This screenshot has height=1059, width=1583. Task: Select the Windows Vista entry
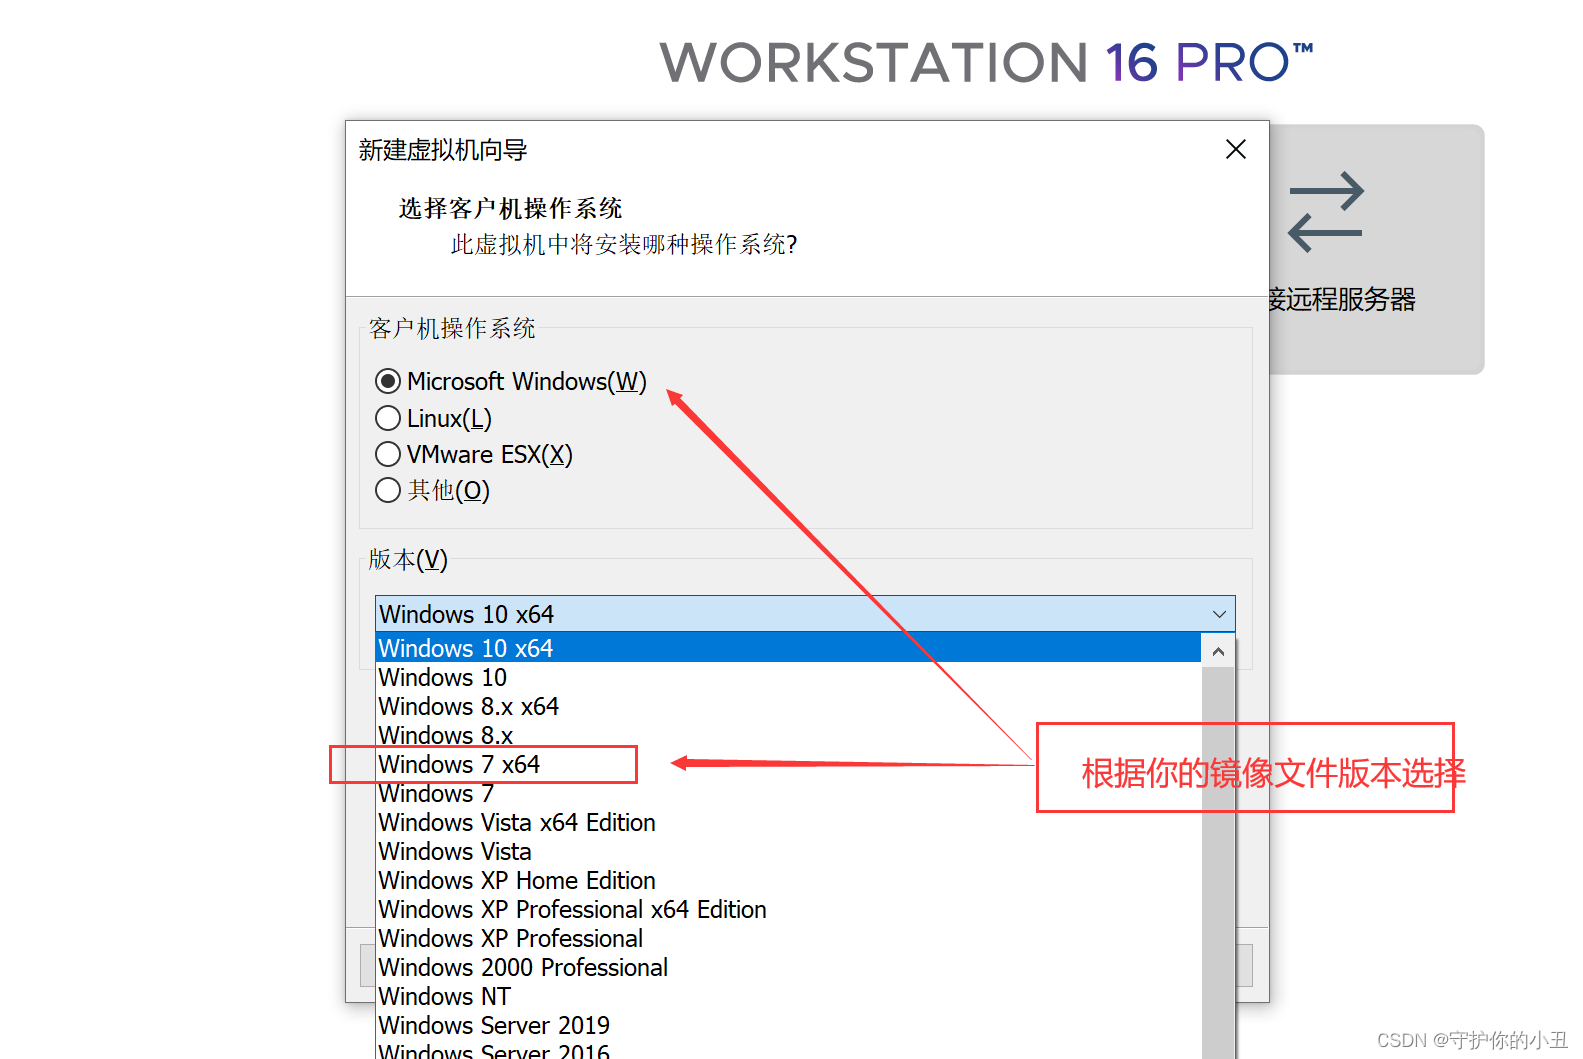pyautogui.click(x=788, y=851)
